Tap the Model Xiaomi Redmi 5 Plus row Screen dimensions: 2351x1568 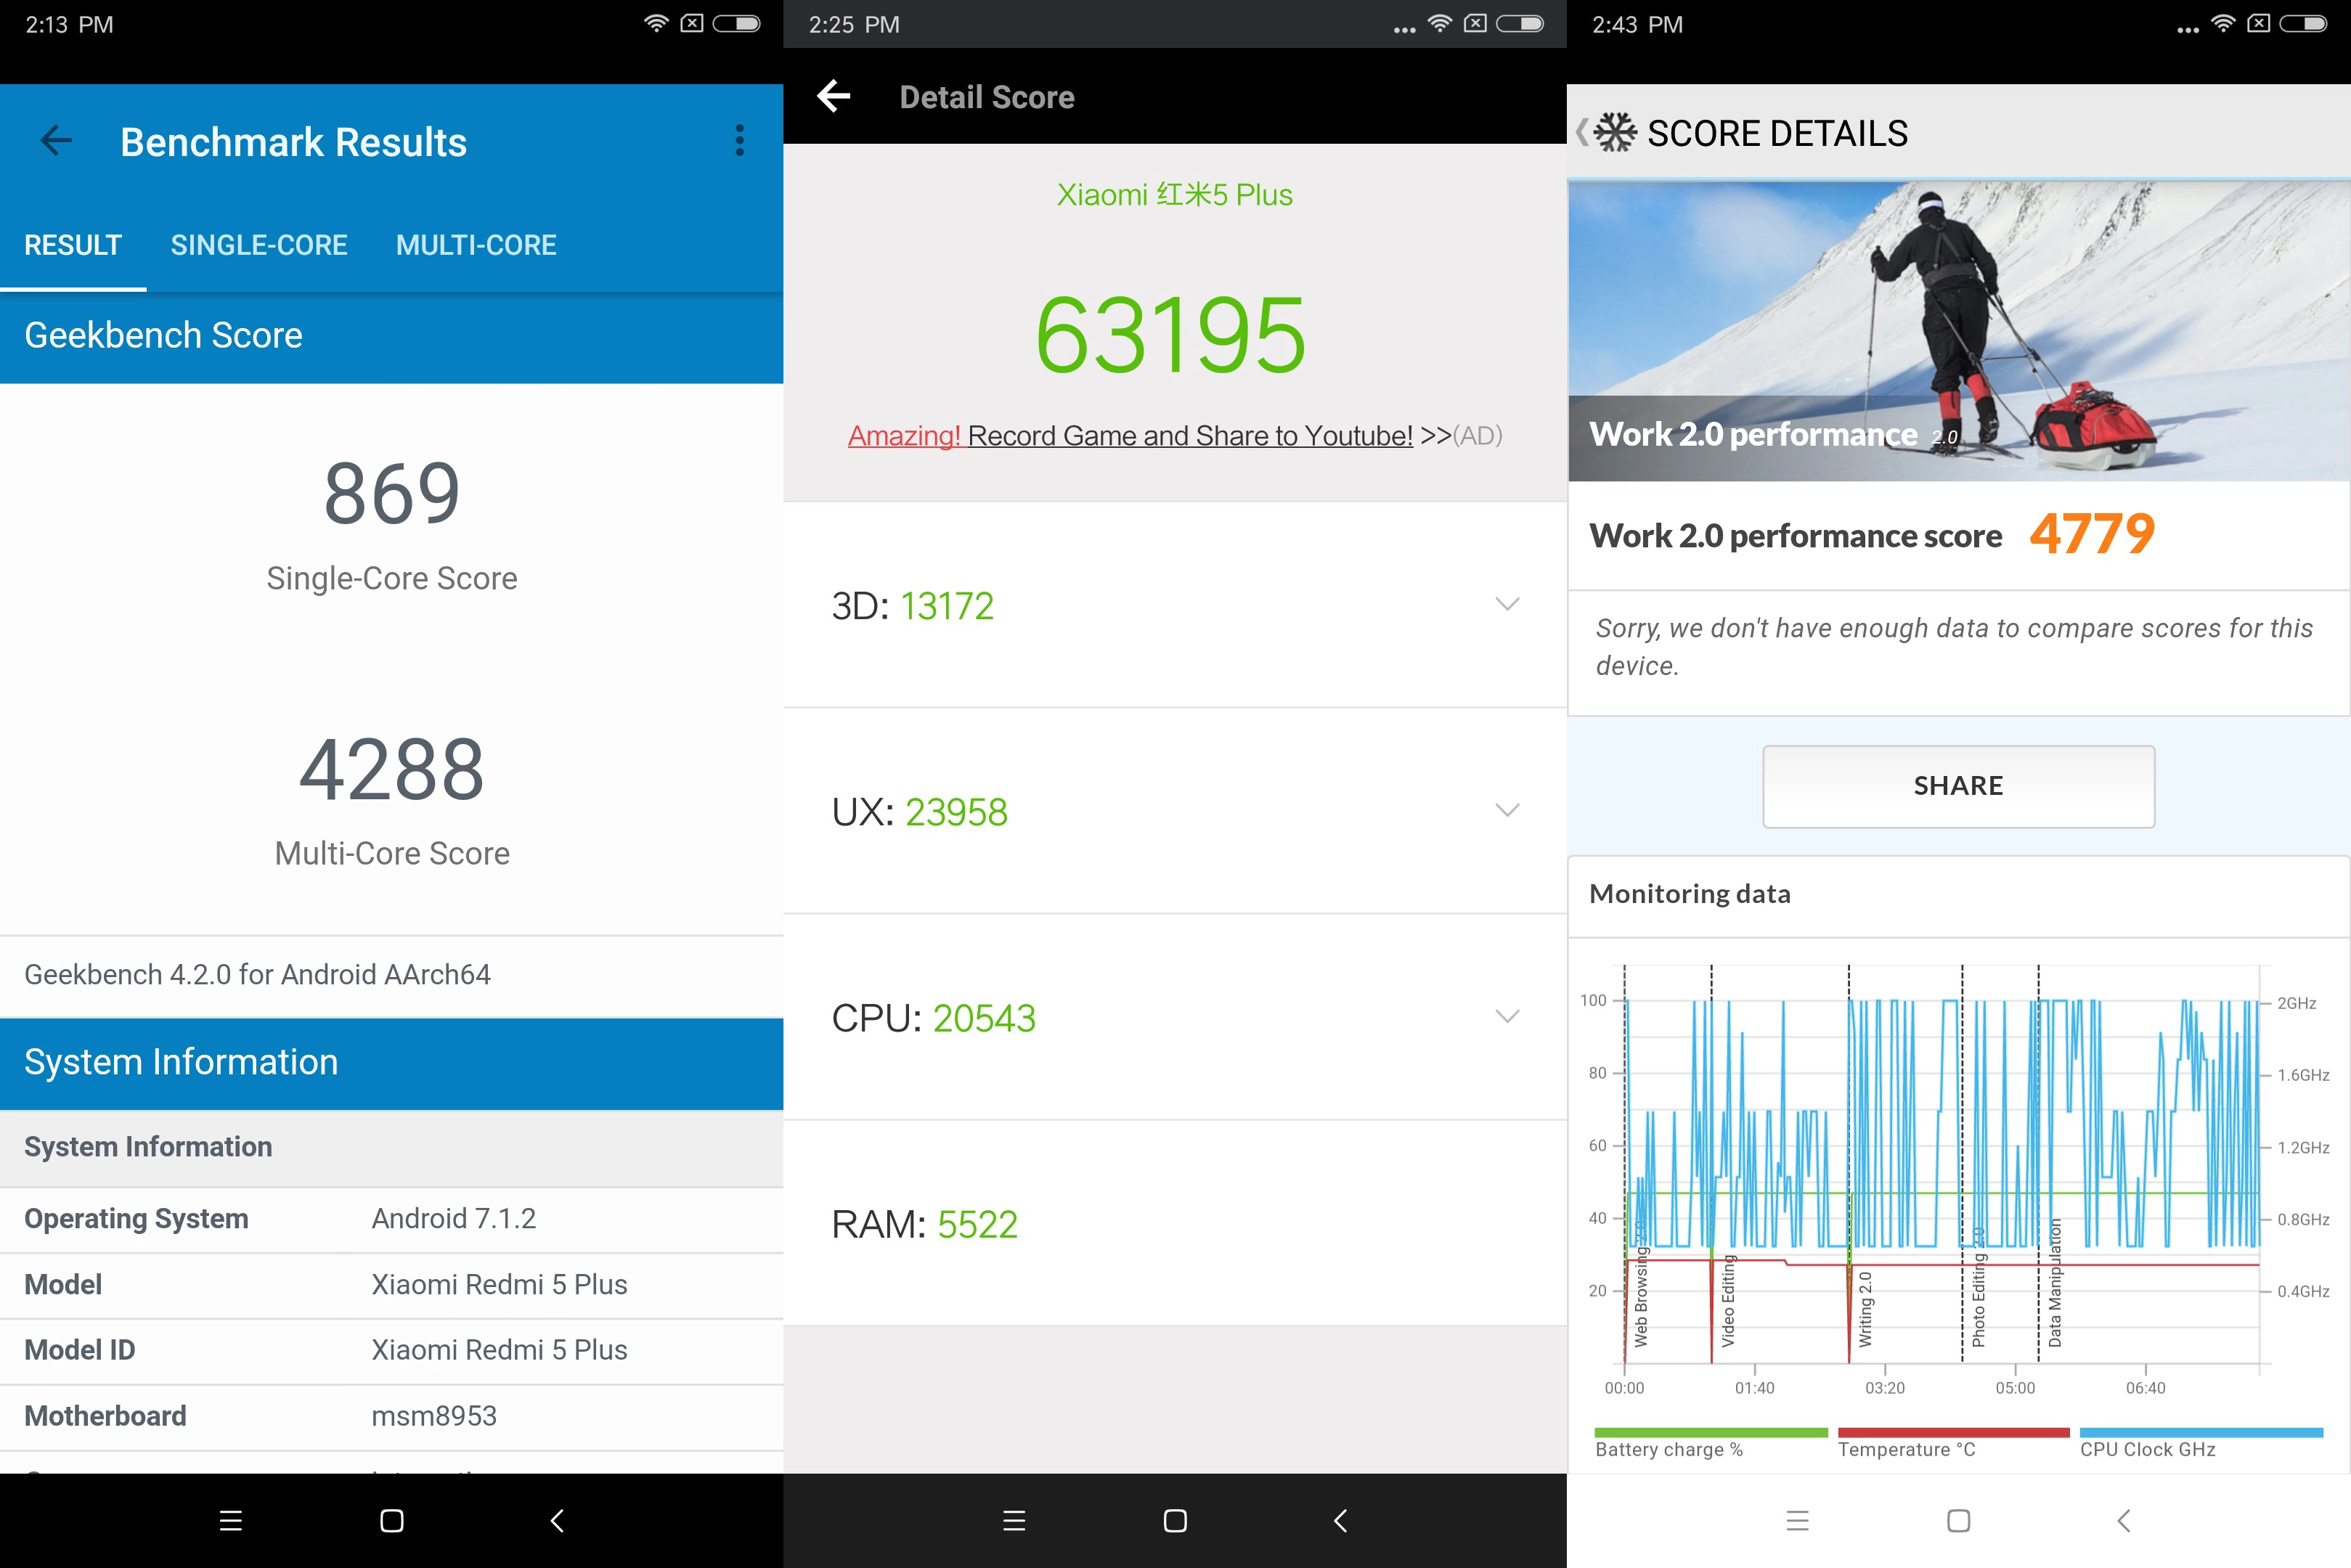[x=392, y=1285]
